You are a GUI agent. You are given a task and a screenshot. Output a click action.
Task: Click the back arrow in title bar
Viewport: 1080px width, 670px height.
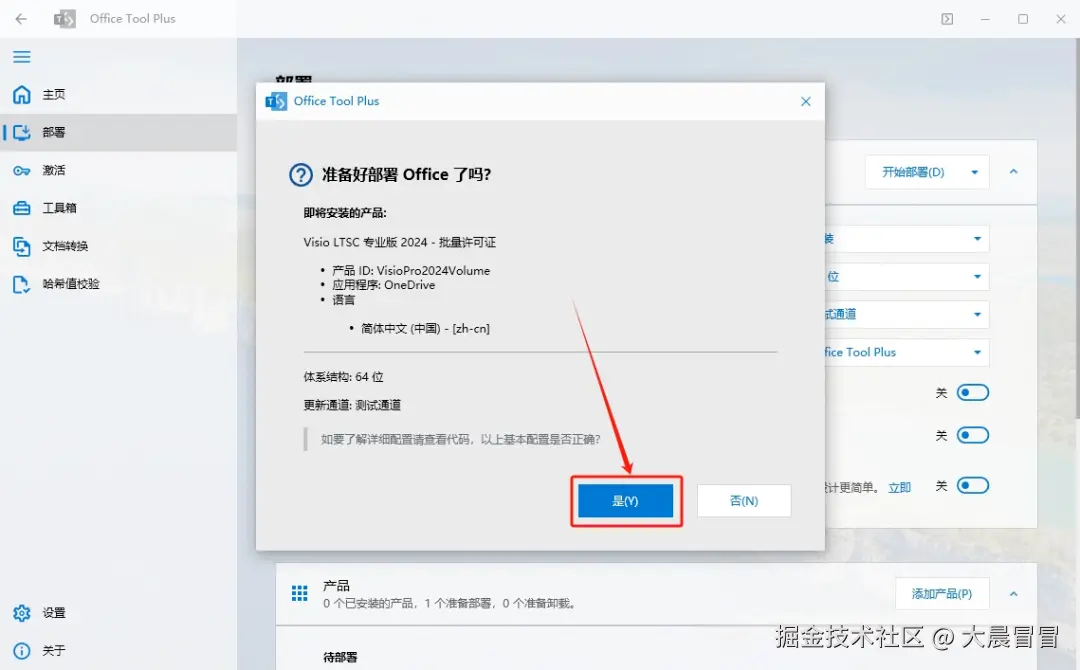(21, 19)
